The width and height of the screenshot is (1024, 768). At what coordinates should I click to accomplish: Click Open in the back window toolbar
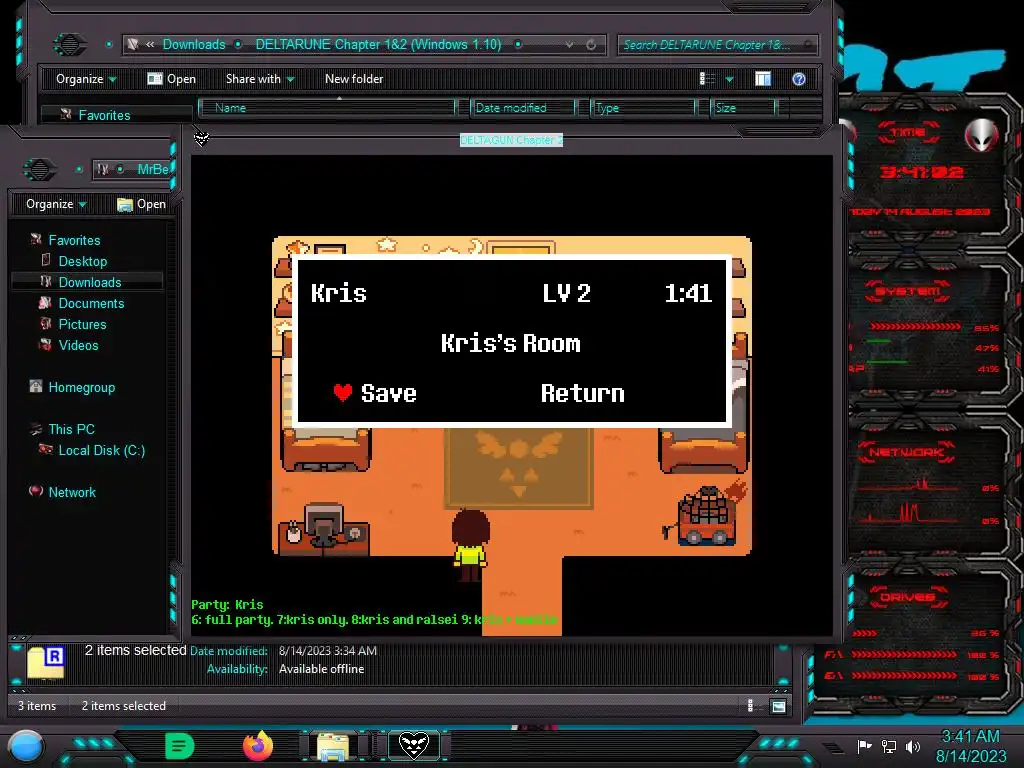tap(172, 79)
